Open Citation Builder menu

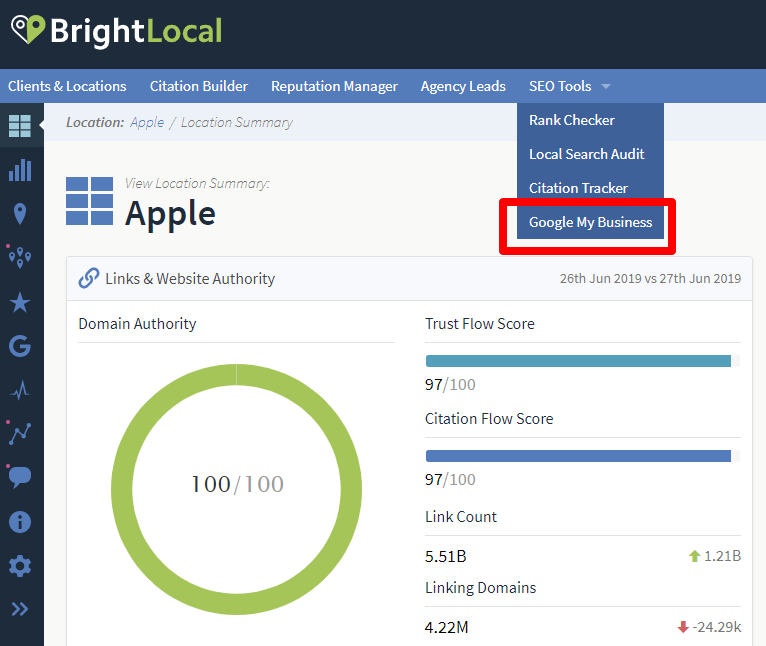point(199,86)
